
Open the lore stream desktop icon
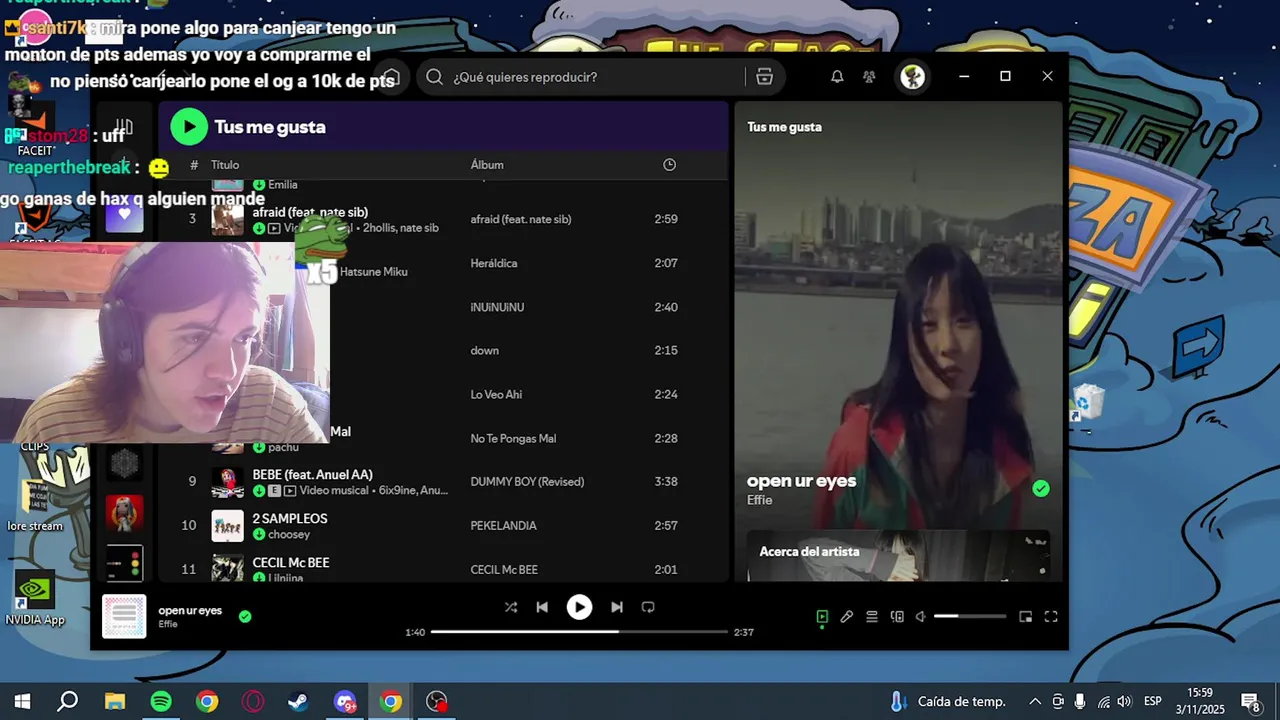click(x=35, y=505)
